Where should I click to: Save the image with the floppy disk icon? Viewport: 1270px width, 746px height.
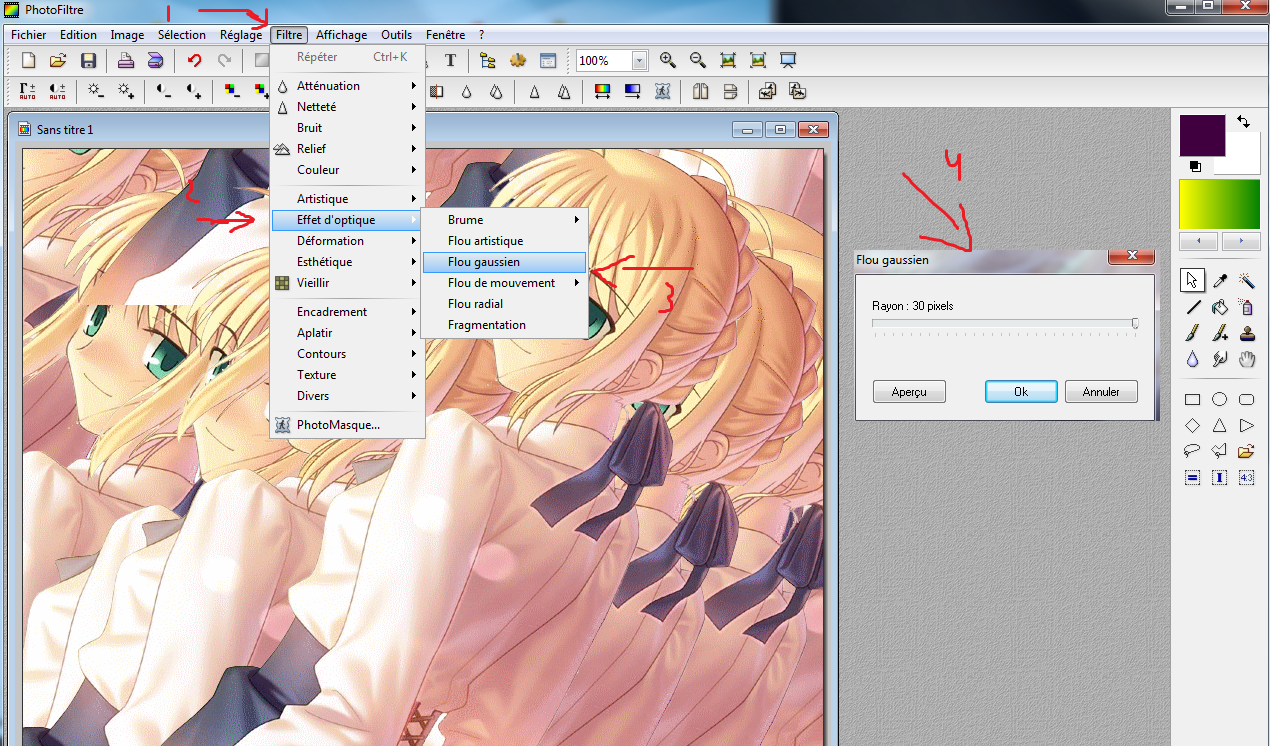point(88,60)
